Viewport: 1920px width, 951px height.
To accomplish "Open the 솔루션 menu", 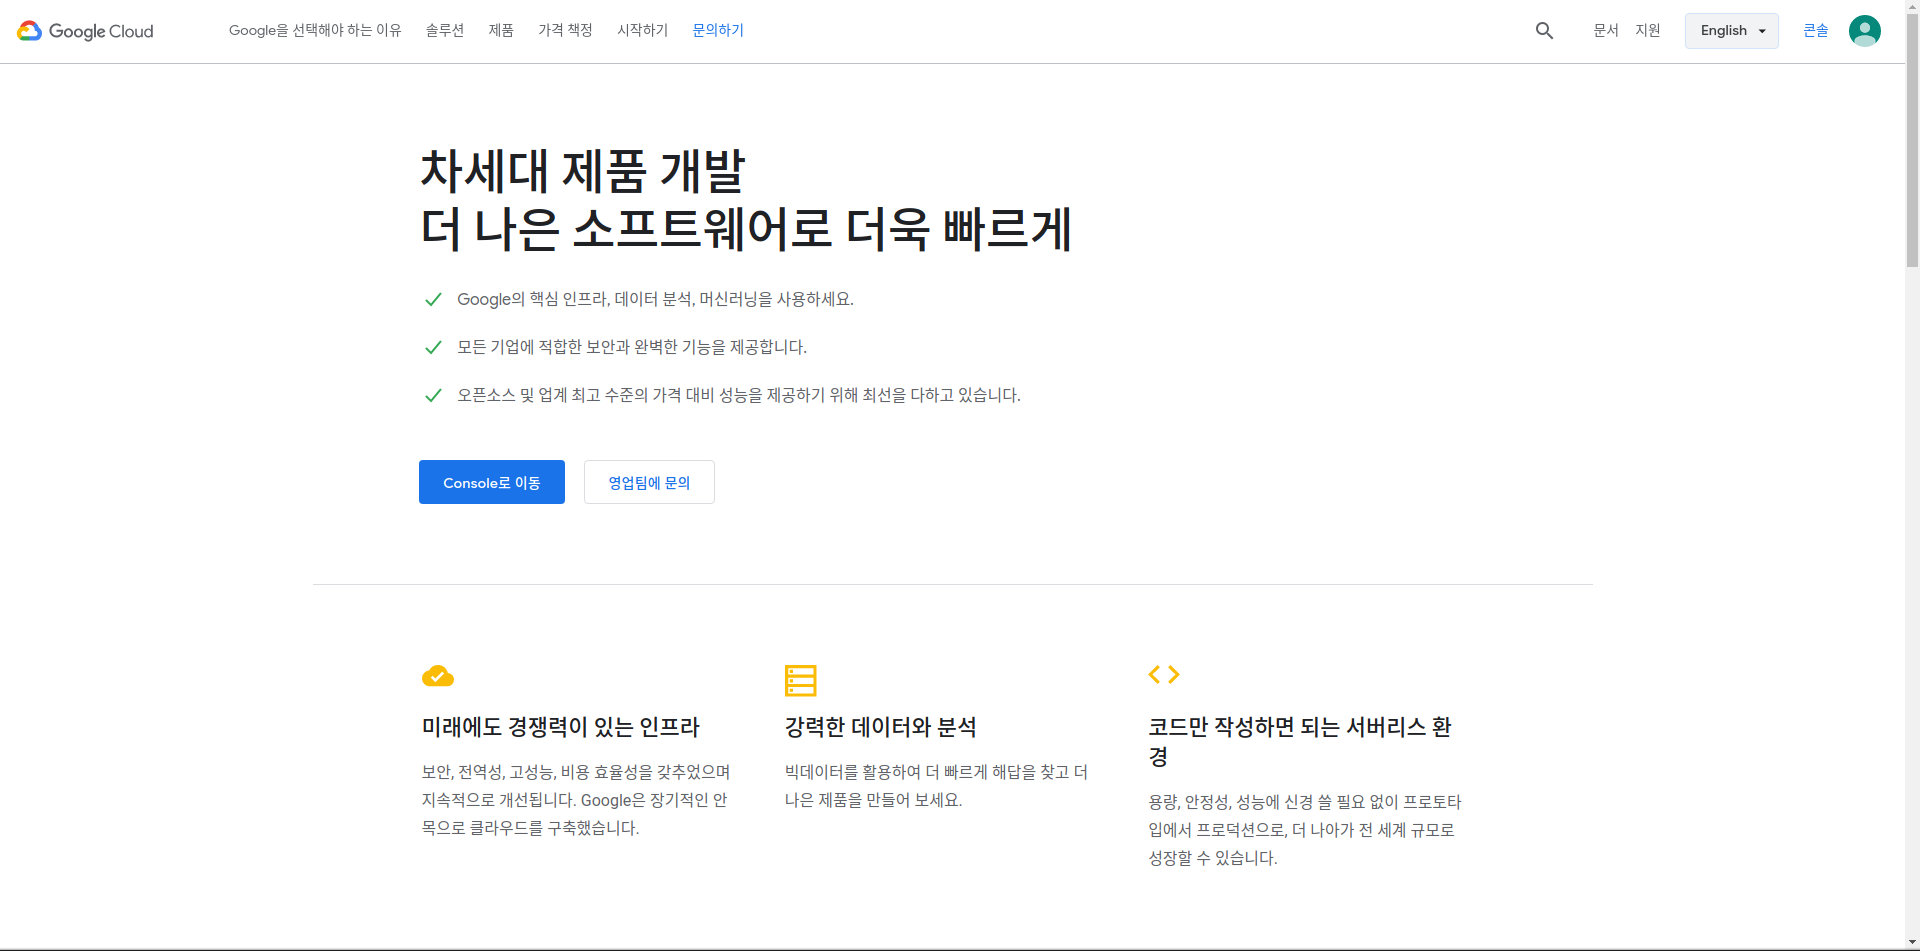I will tap(445, 31).
